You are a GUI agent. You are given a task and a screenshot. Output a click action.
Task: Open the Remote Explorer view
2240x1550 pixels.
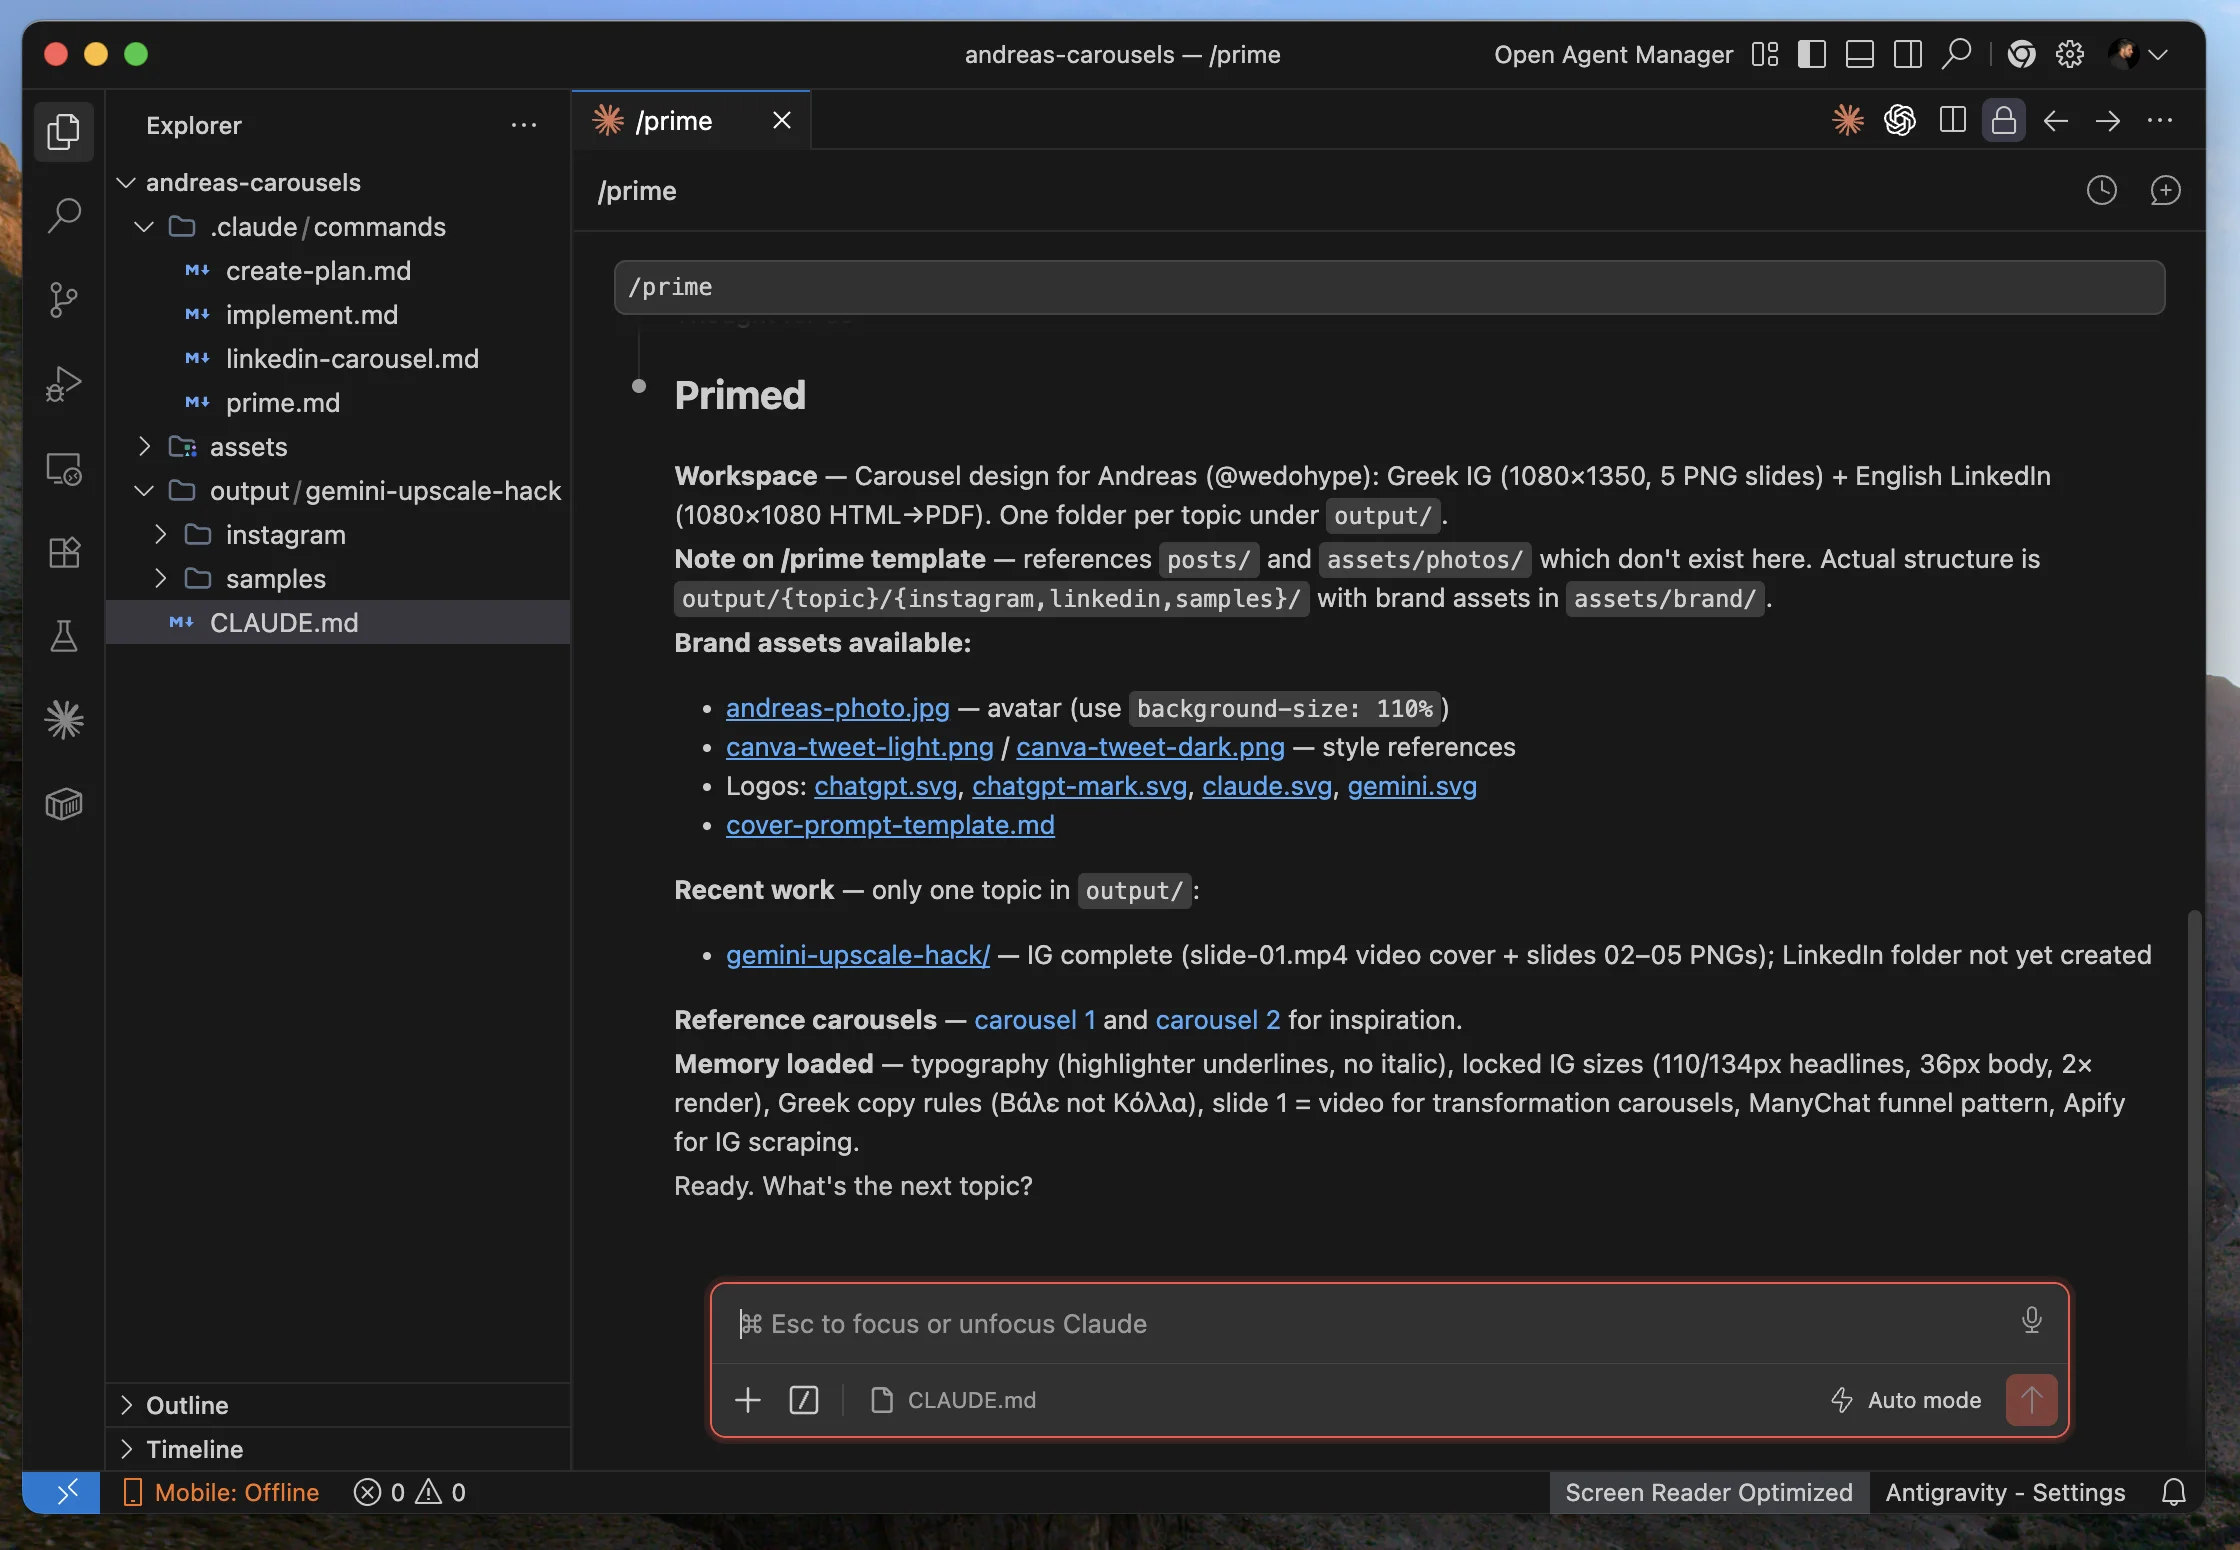pos(64,468)
